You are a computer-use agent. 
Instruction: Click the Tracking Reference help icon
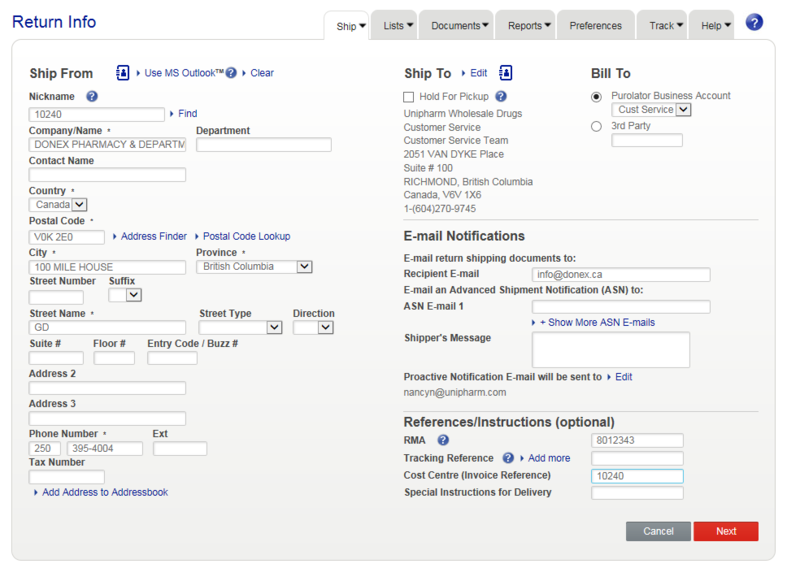[x=508, y=458]
